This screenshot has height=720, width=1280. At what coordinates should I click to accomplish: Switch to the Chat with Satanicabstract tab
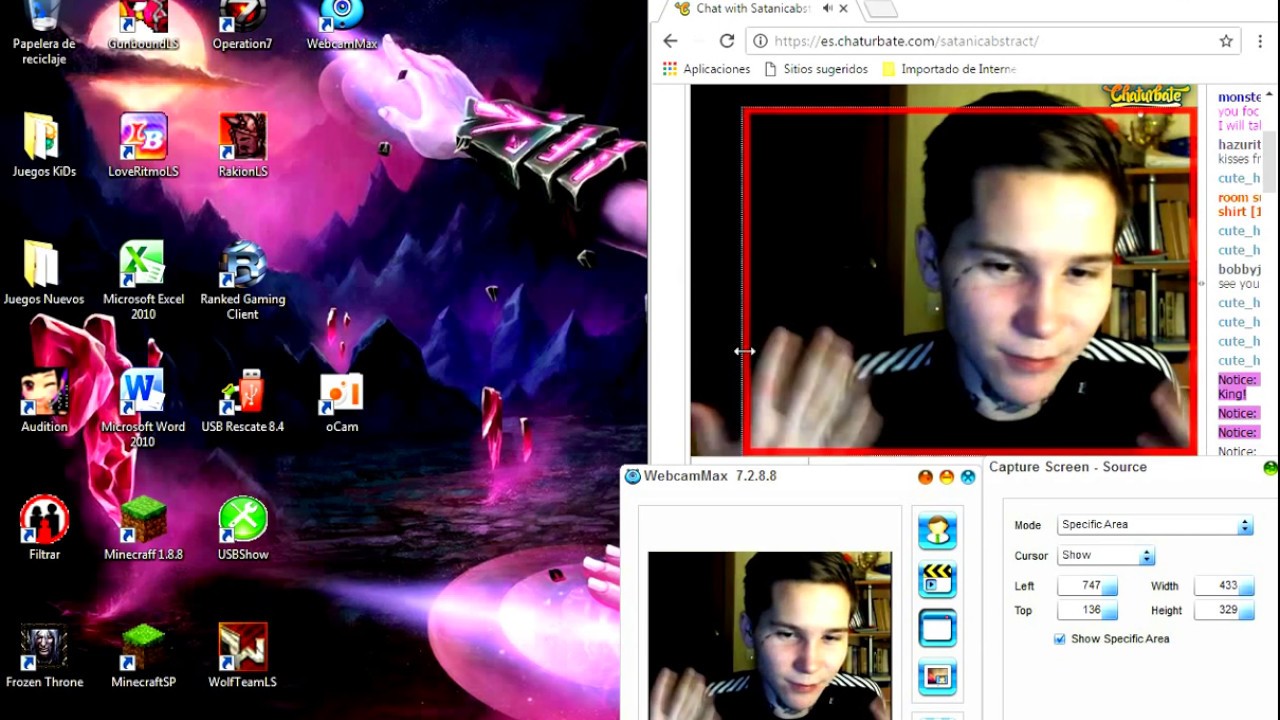coord(753,8)
